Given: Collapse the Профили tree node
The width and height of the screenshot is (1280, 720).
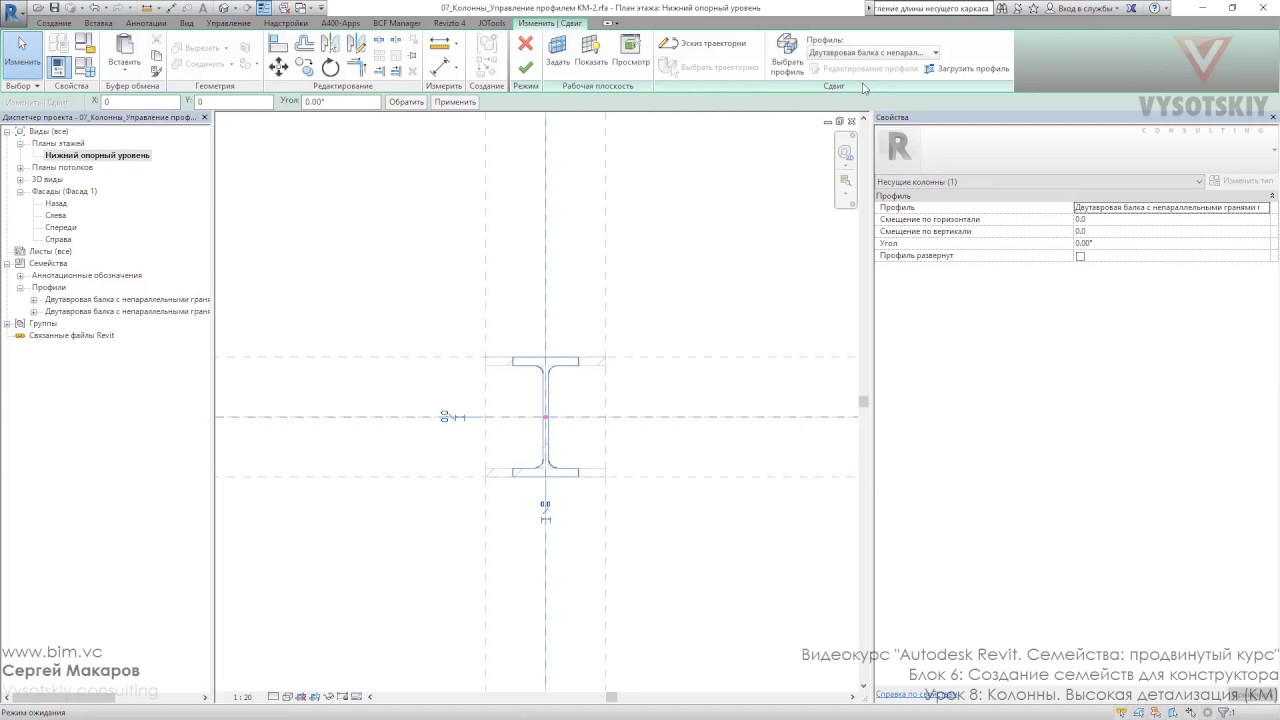Looking at the screenshot, I should [20, 287].
